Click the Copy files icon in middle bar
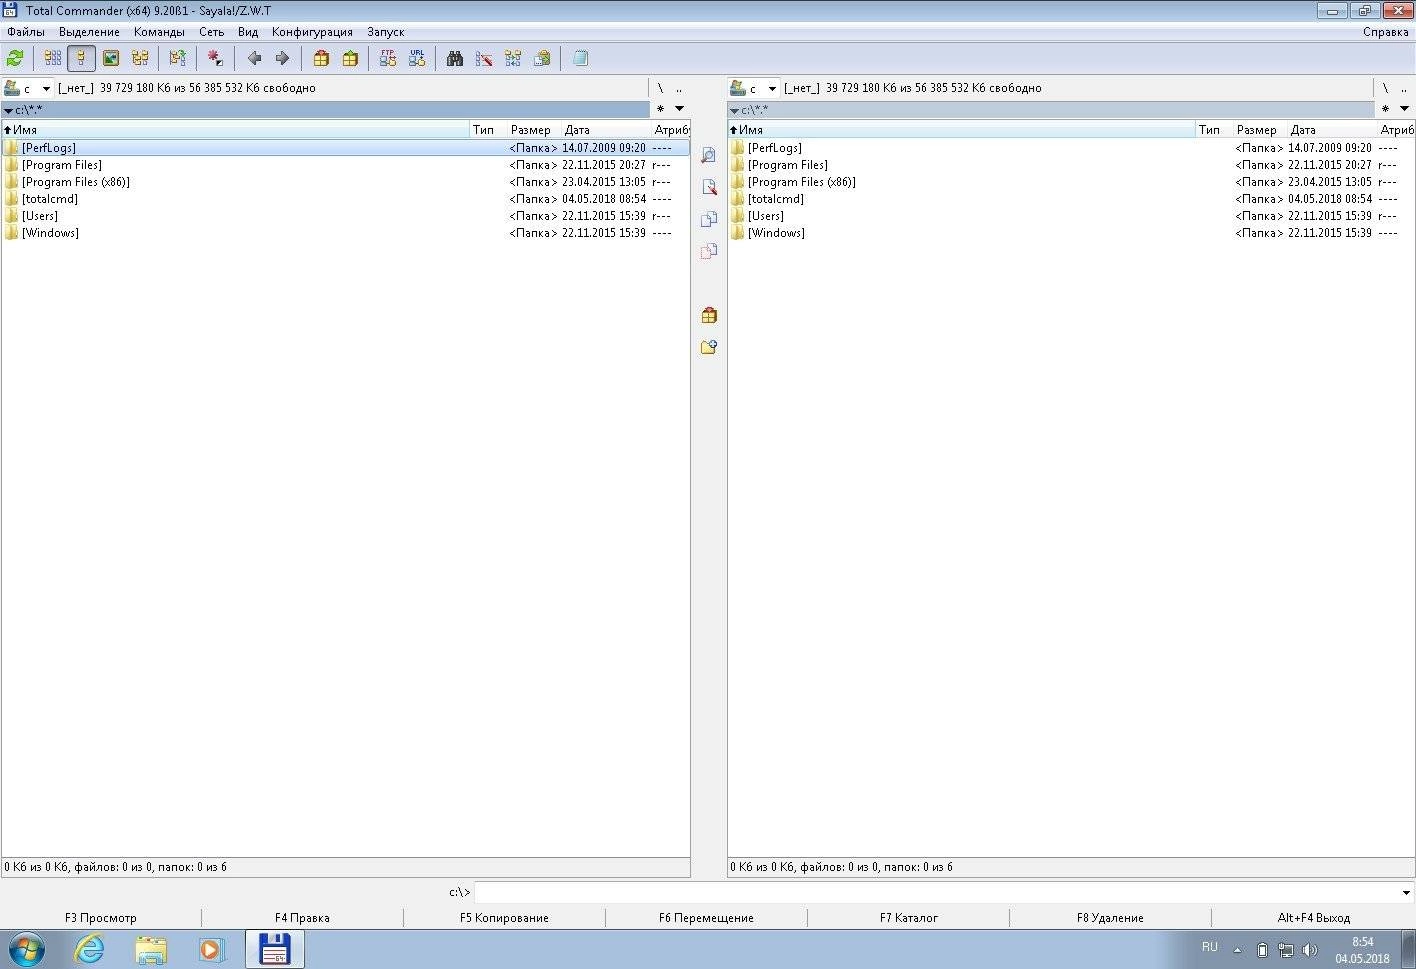 (709, 219)
